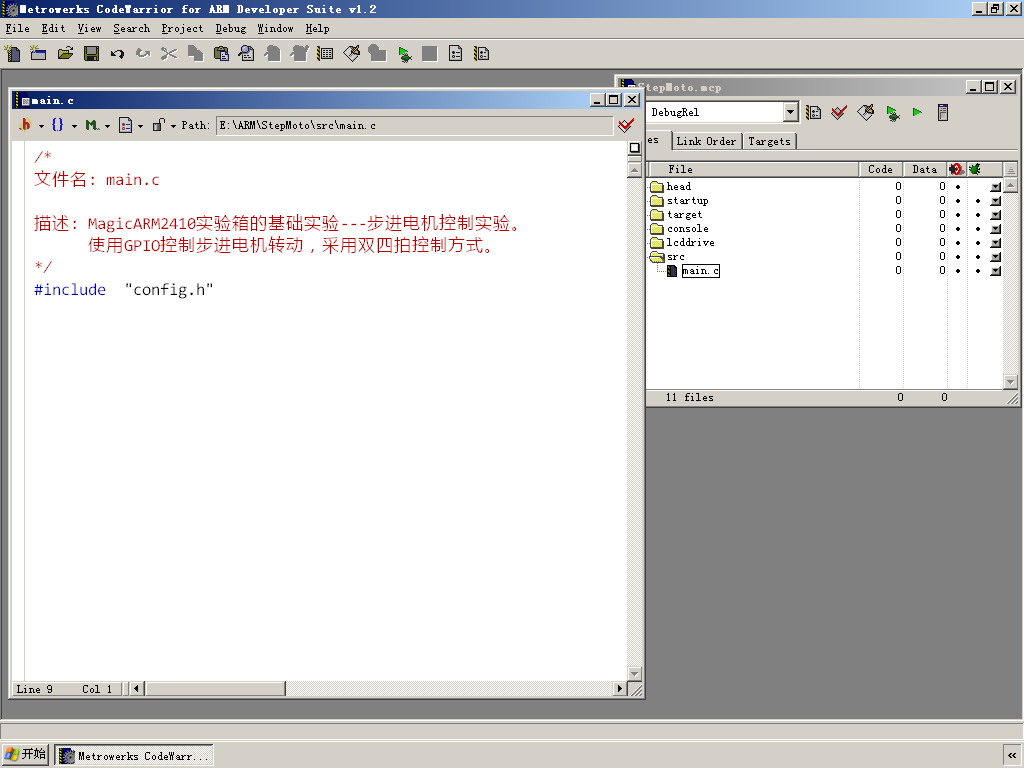Viewport: 1024px width, 768px height.
Task: Select main.c in the project tree
Action: (x=701, y=270)
